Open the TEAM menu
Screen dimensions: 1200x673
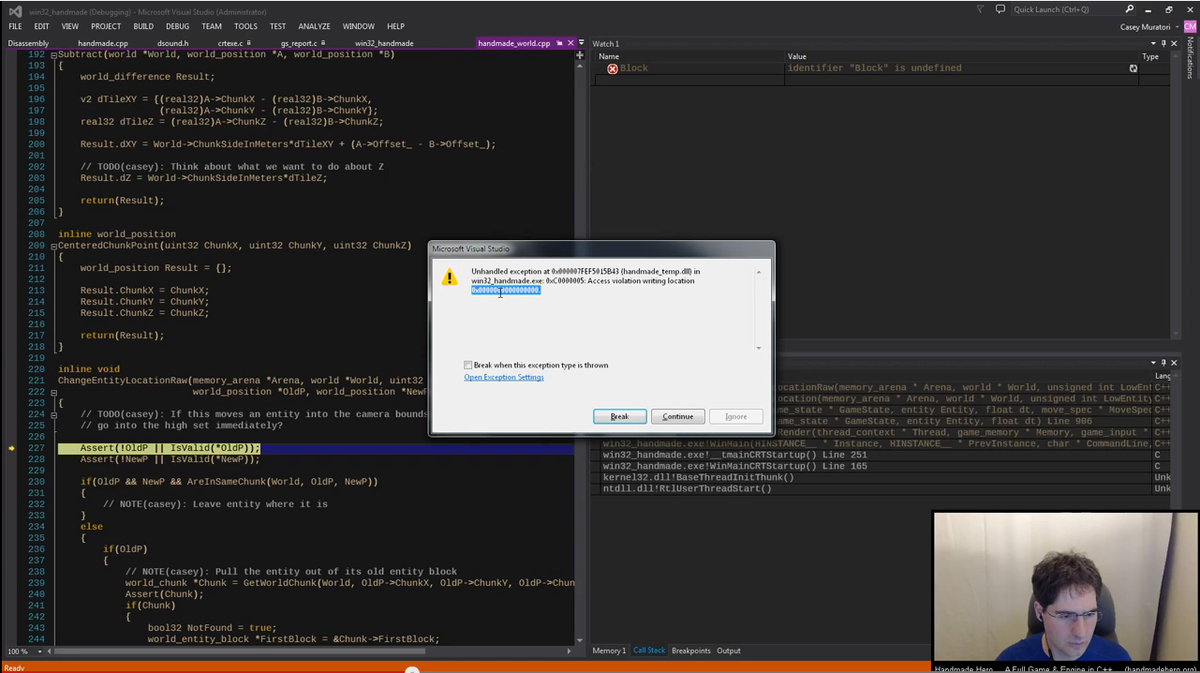click(212, 27)
